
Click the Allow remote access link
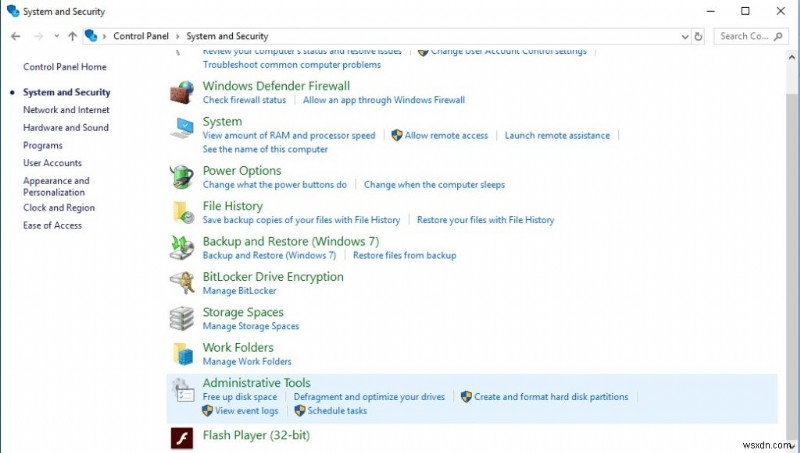pos(446,135)
